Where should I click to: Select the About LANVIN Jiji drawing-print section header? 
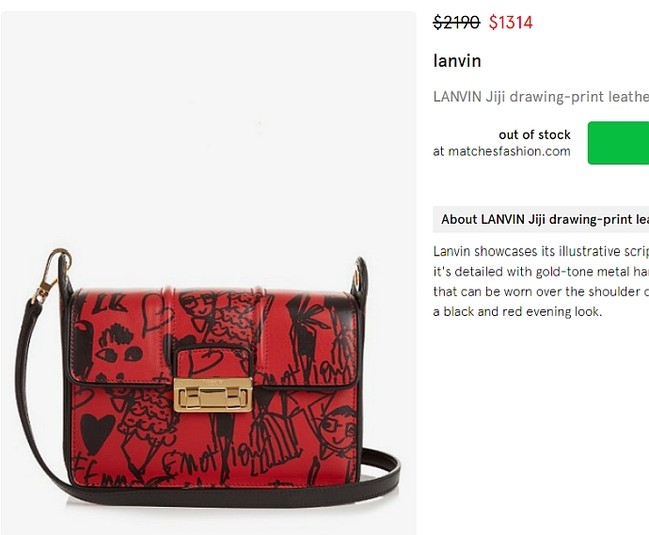point(541,219)
